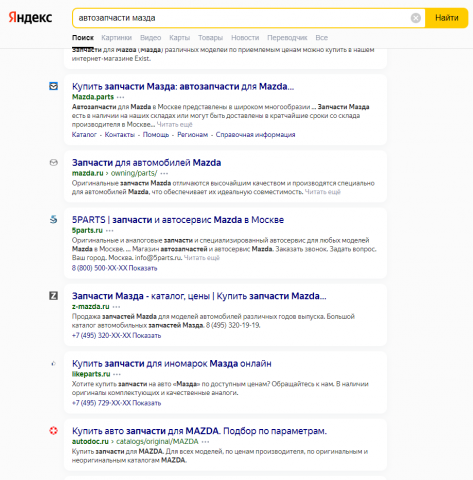Viewport: 473px width, 480px height.
Task: Click the autodoc.ru green domain link
Action: pos(90,441)
